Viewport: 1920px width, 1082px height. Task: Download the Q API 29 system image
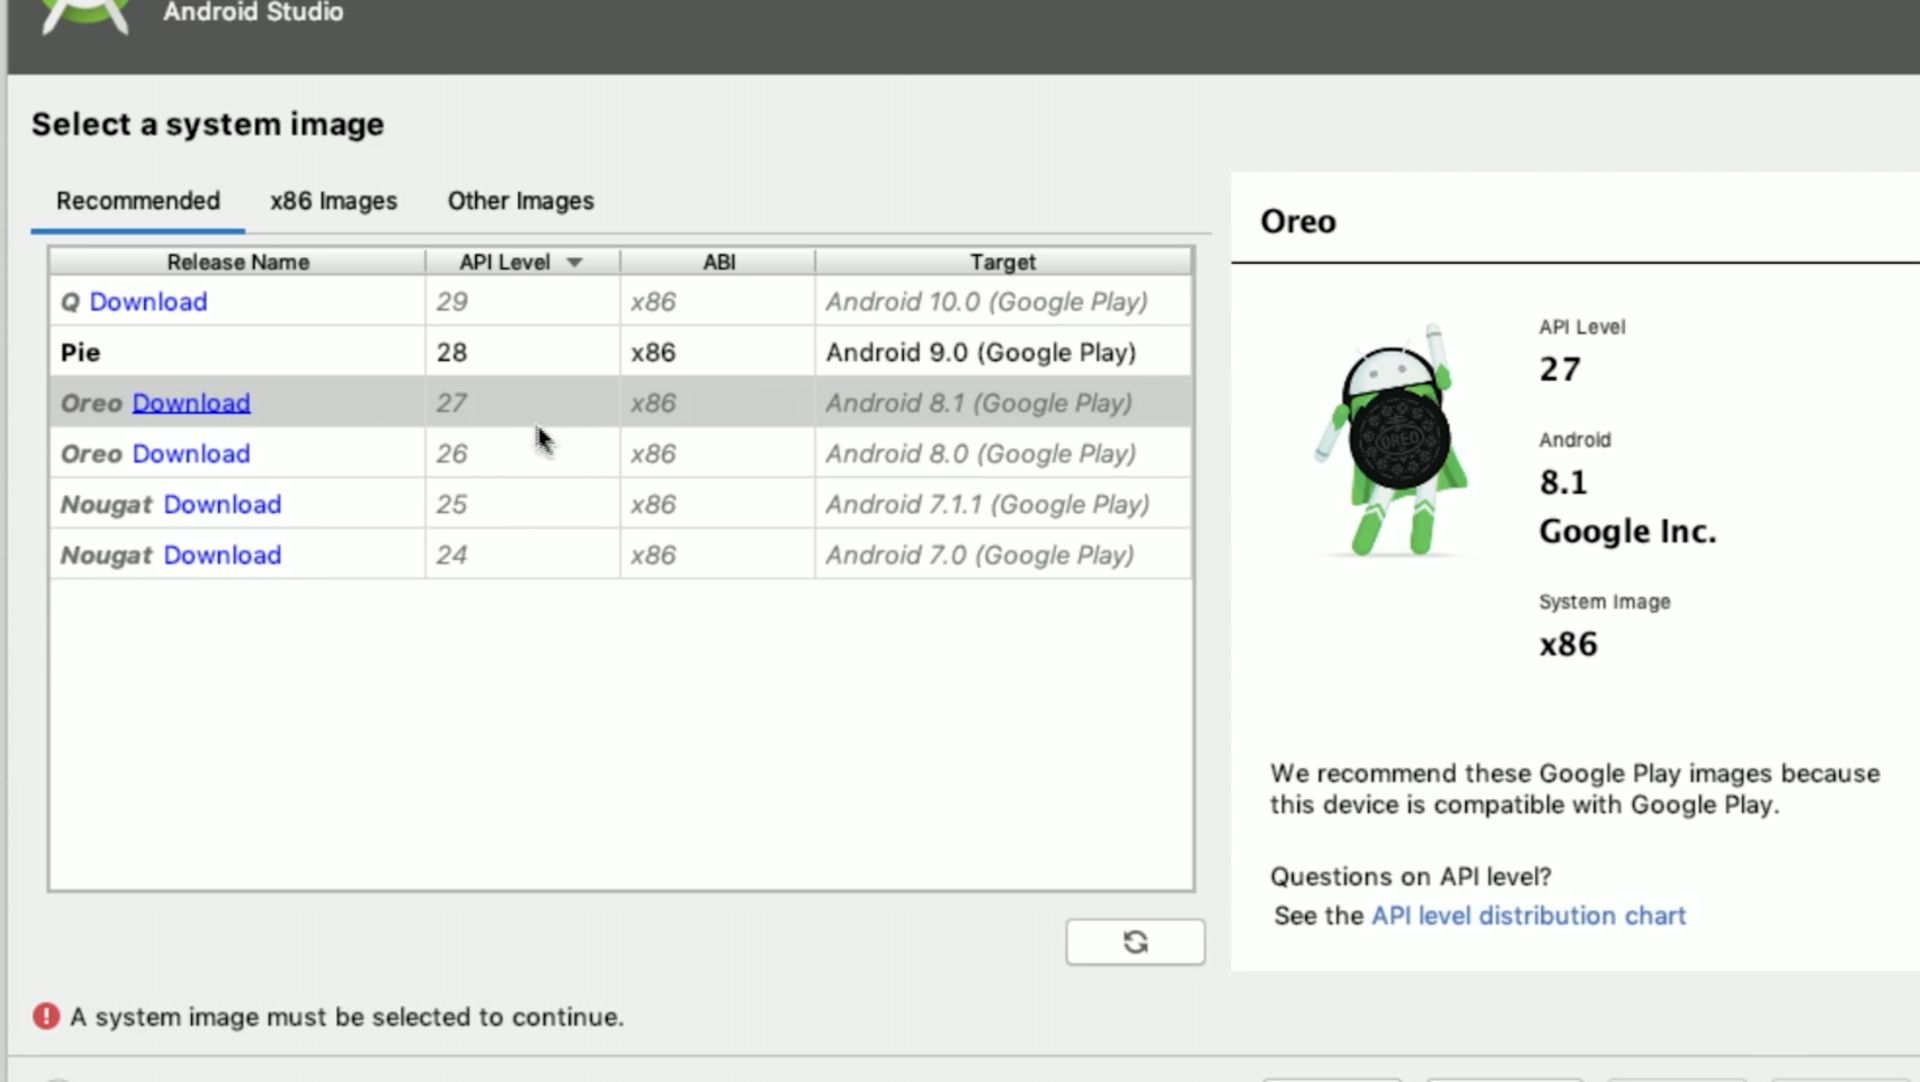click(148, 302)
